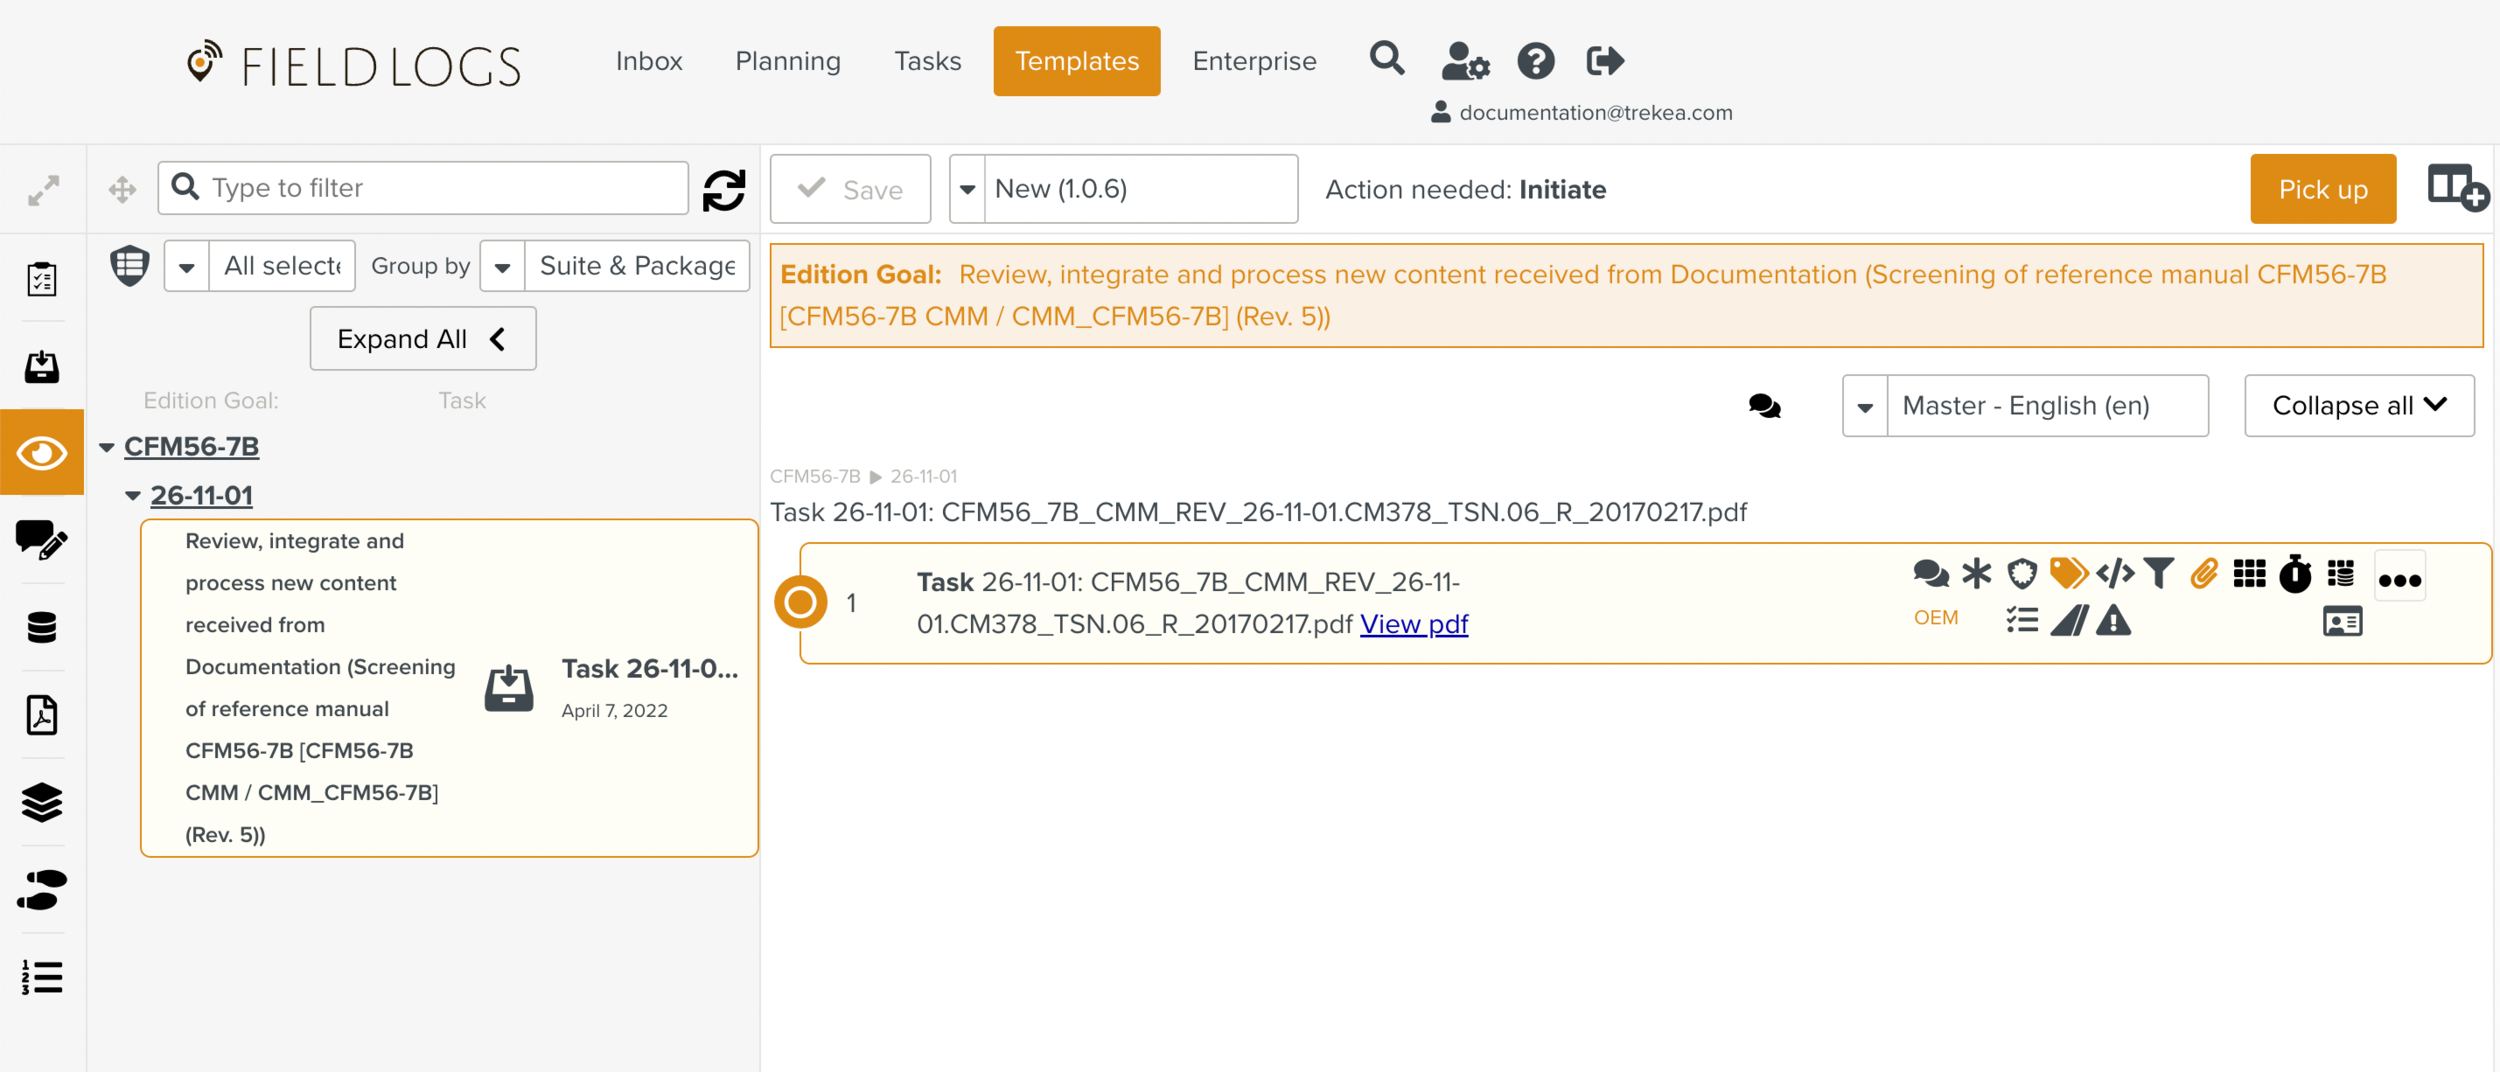Click the Pick up button
Viewport: 2500px width, 1072px height.
(2322, 189)
